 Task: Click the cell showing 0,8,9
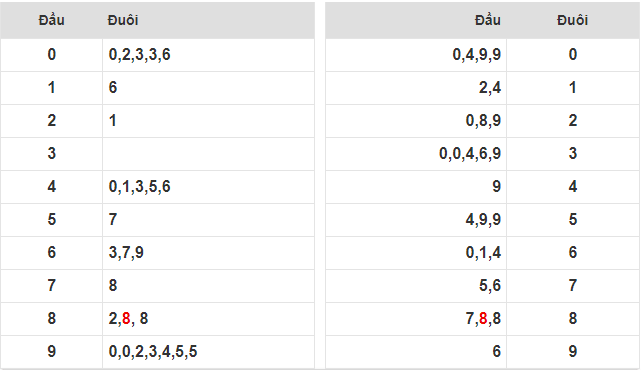tap(416, 121)
